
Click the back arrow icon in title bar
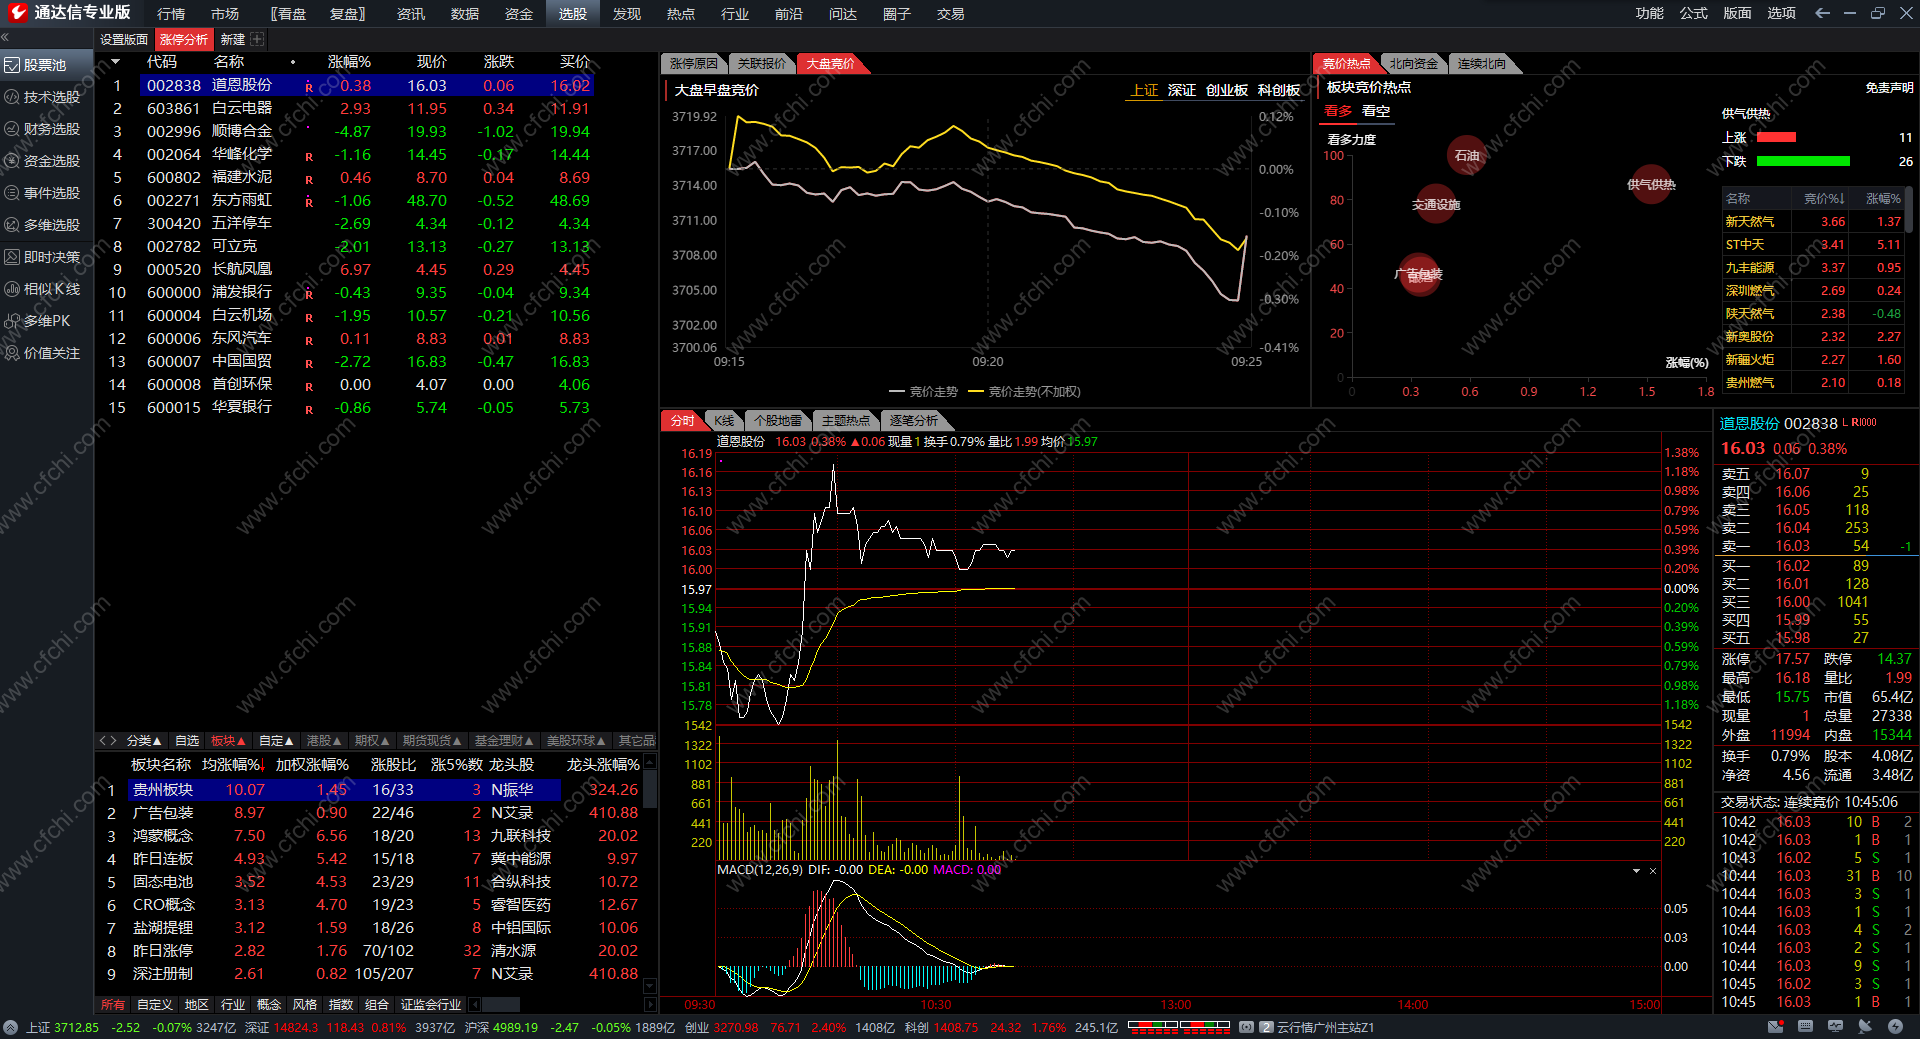(x=1822, y=13)
